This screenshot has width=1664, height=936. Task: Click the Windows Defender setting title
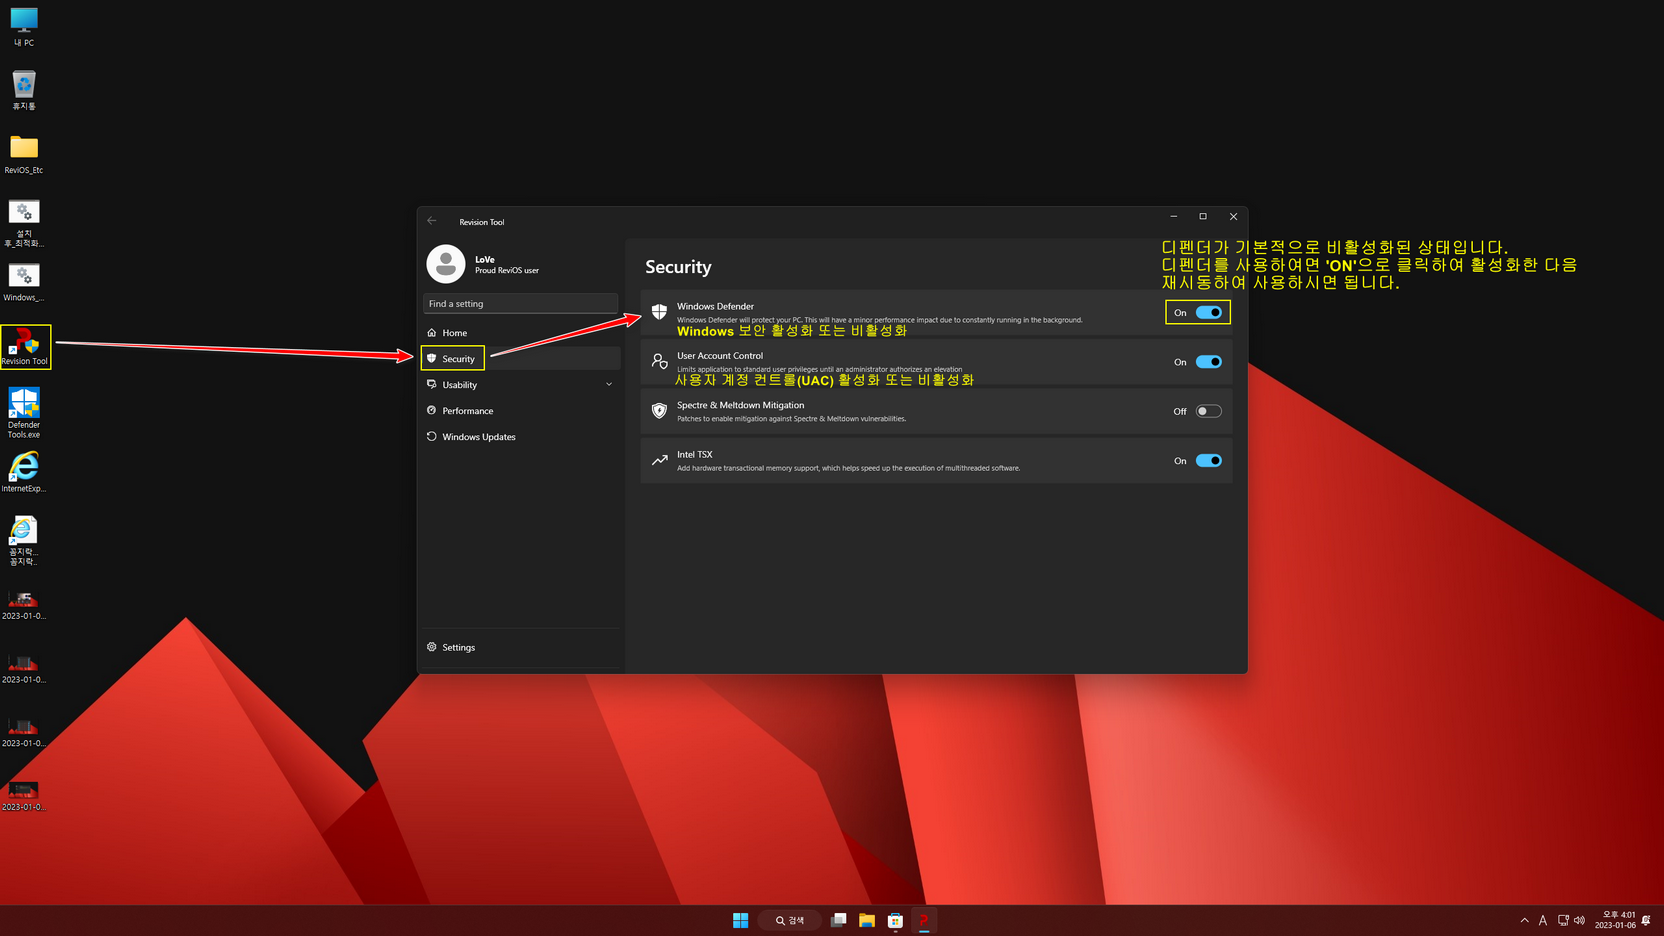[715, 306]
